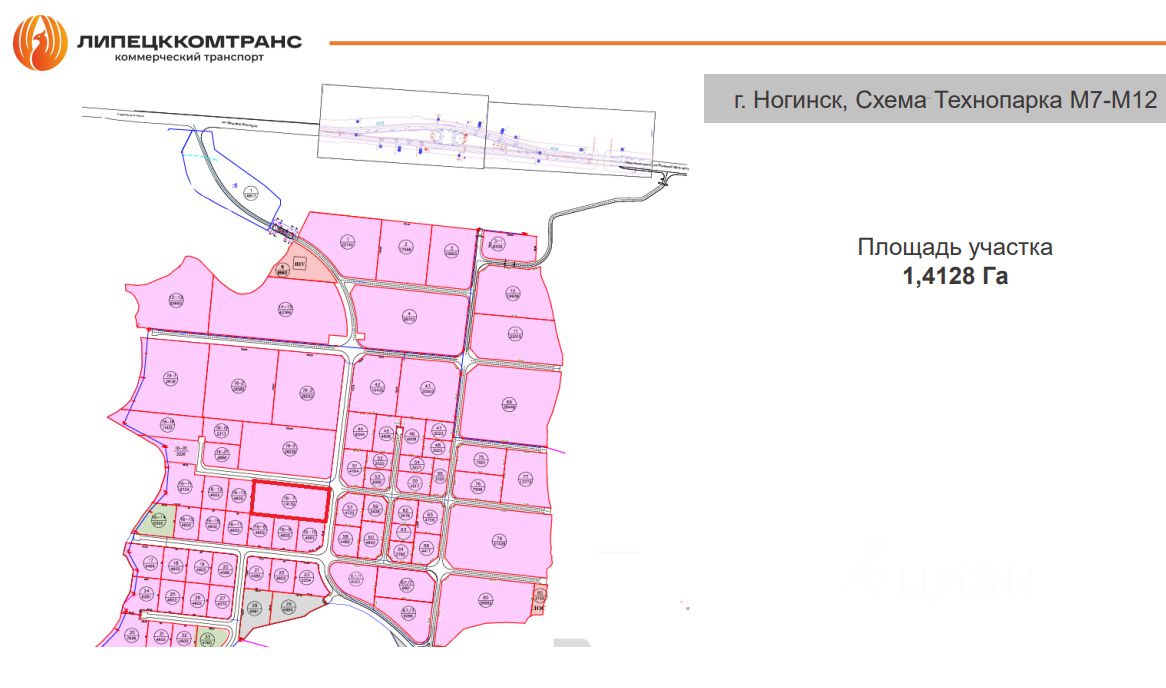This screenshot has height=688, width=1166.
Task: Click the 'Площадь участка' label
Action: pyautogui.click(x=955, y=247)
